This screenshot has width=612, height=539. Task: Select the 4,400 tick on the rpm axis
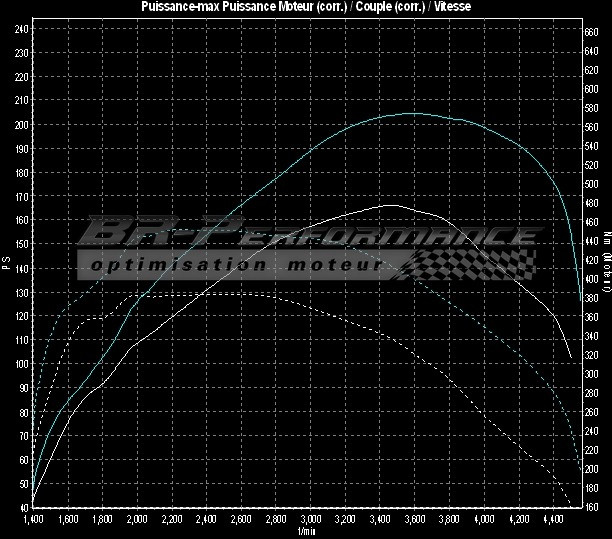click(551, 520)
